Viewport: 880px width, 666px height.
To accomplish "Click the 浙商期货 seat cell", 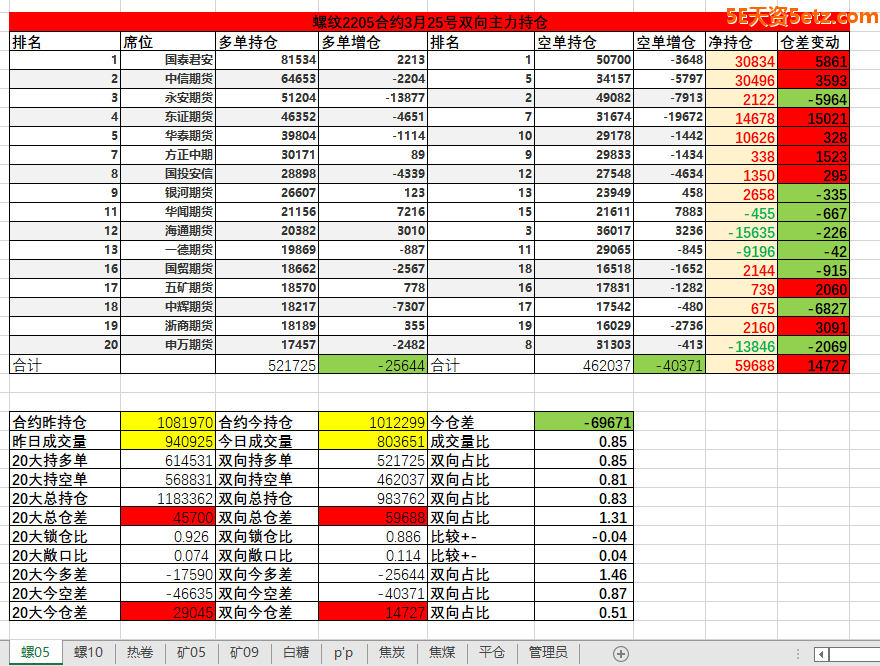I will [x=168, y=326].
